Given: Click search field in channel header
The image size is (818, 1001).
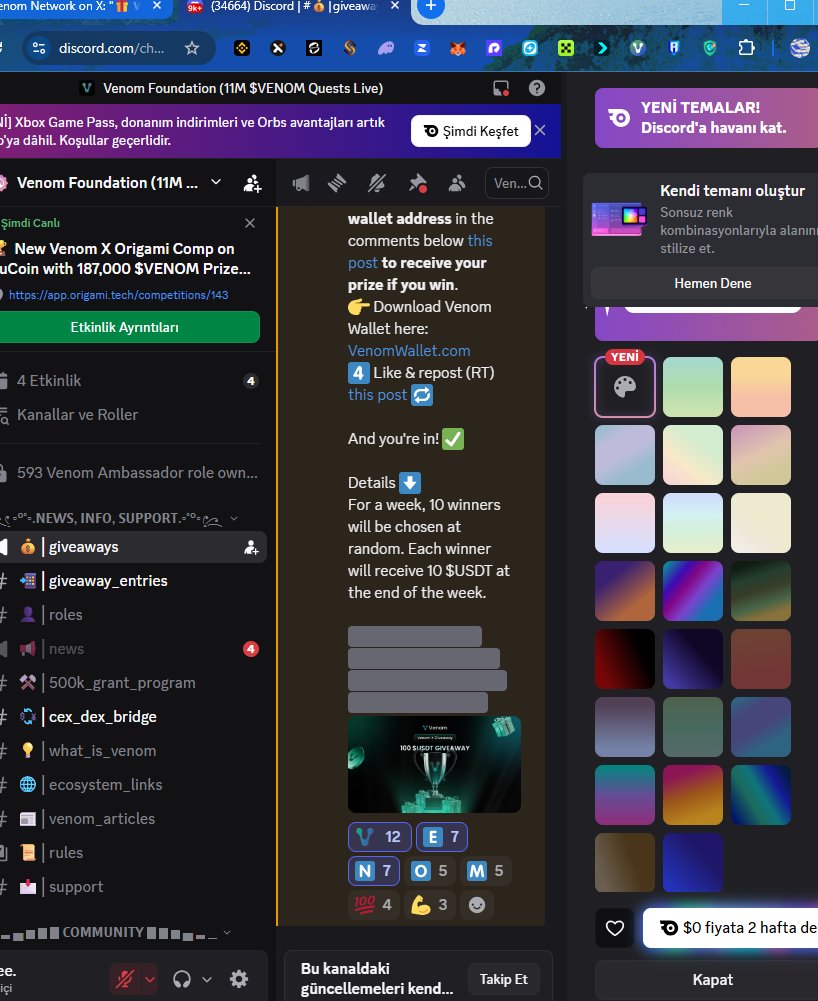Looking at the screenshot, I should pos(517,183).
